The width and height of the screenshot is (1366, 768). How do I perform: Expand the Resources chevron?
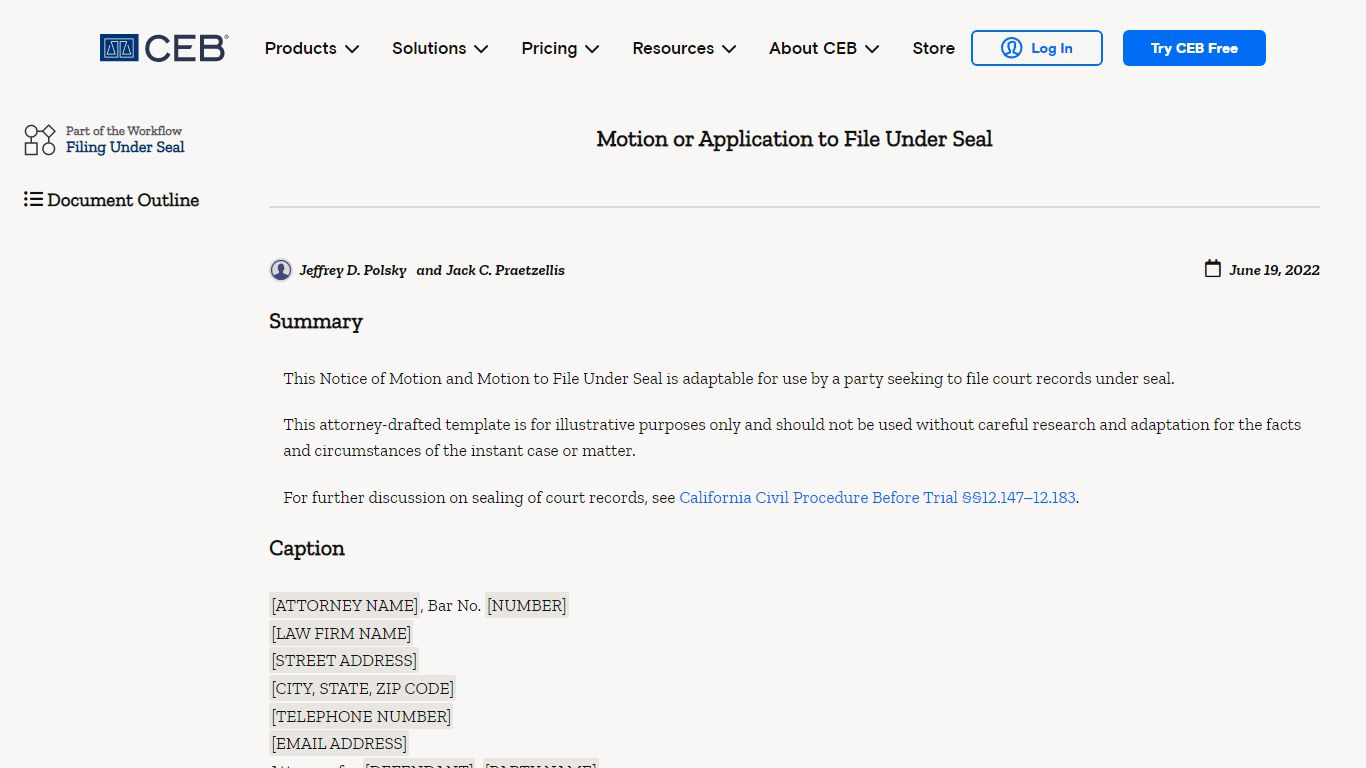(729, 49)
